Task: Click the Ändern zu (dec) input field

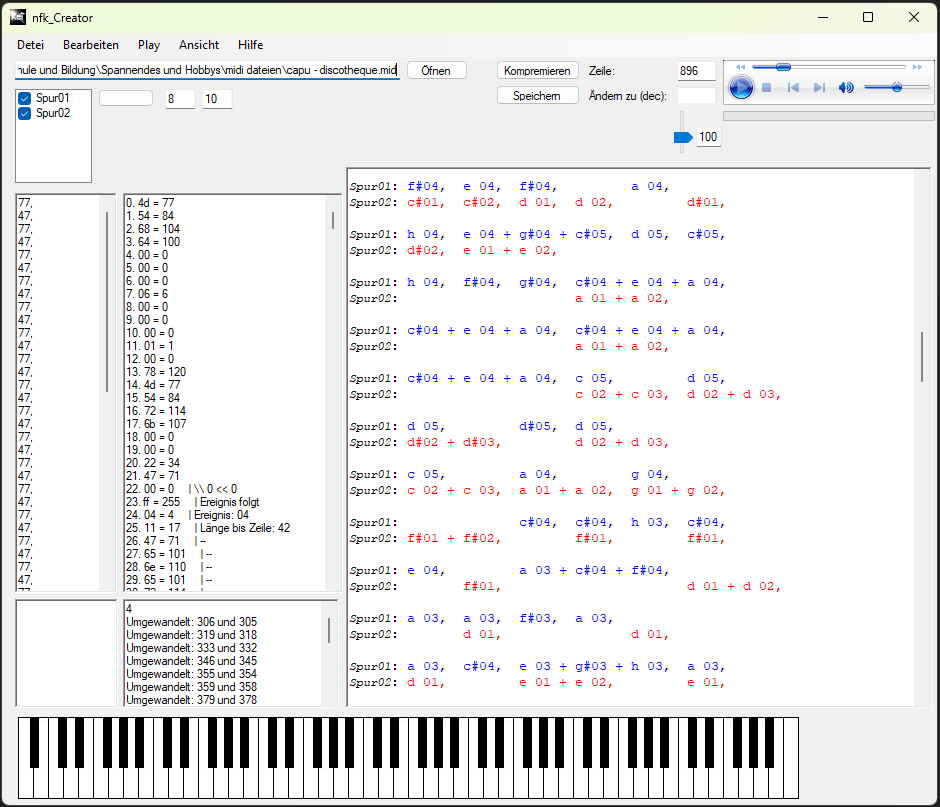Action: 697,96
